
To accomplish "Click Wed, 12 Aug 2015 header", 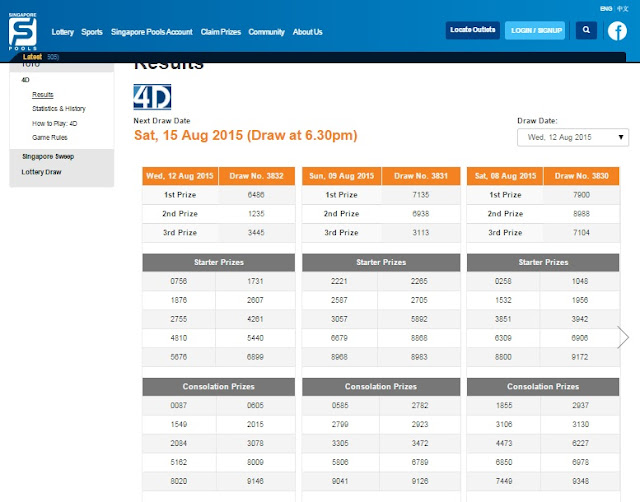I will pos(180,176).
